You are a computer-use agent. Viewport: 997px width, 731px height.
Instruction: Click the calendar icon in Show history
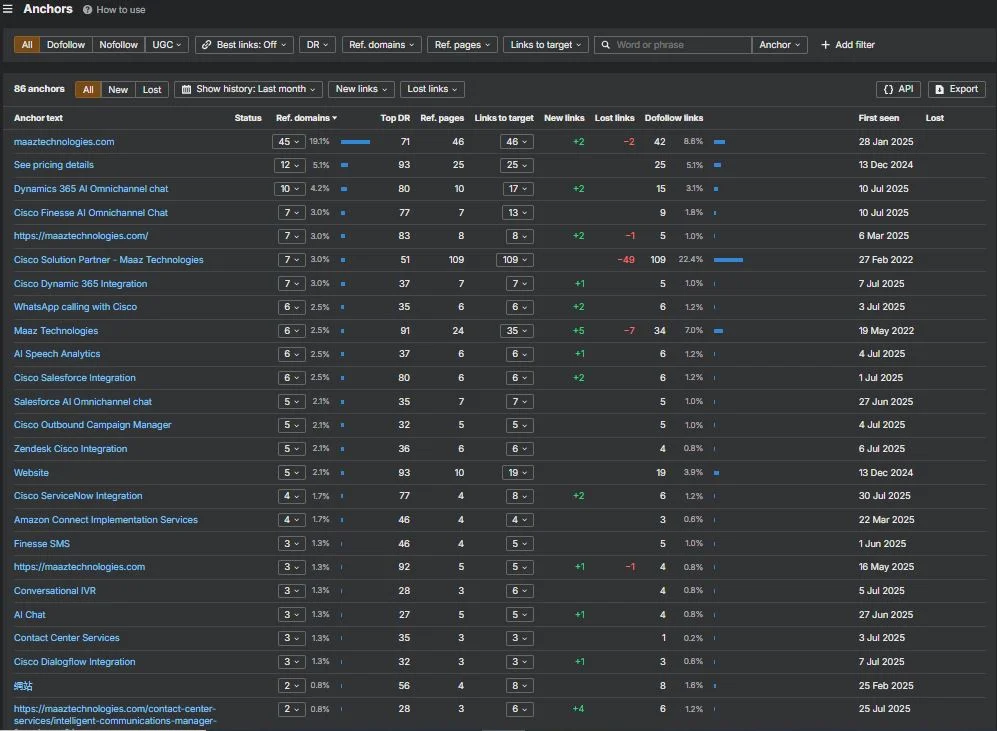[x=186, y=89]
